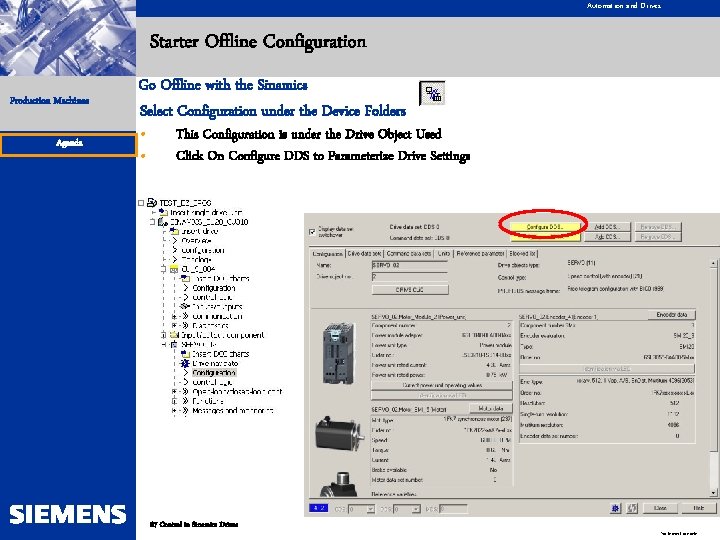Click the Insert DCC charts icon below the control unit
This screenshot has width=720, height=540.
tap(185, 278)
